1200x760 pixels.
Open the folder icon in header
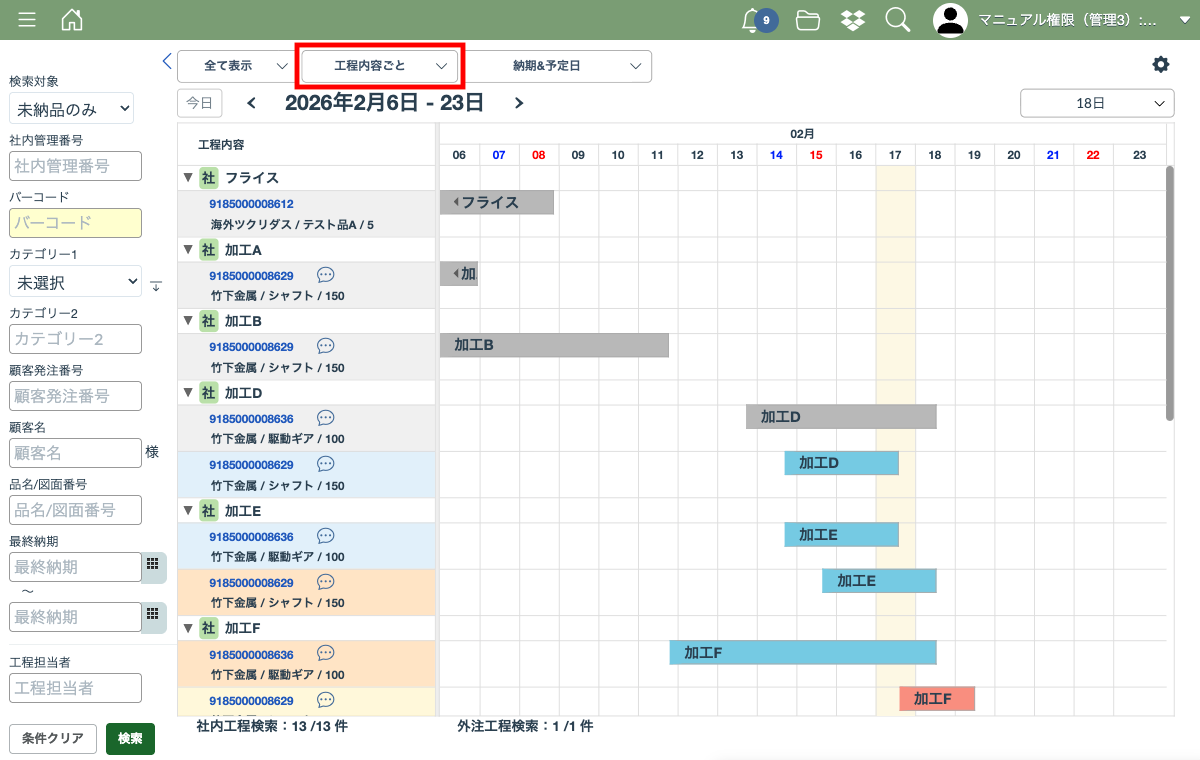pos(808,20)
